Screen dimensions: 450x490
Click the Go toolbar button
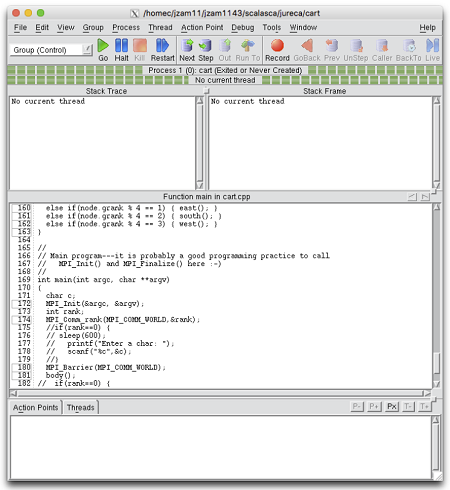pyautogui.click(x=103, y=50)
